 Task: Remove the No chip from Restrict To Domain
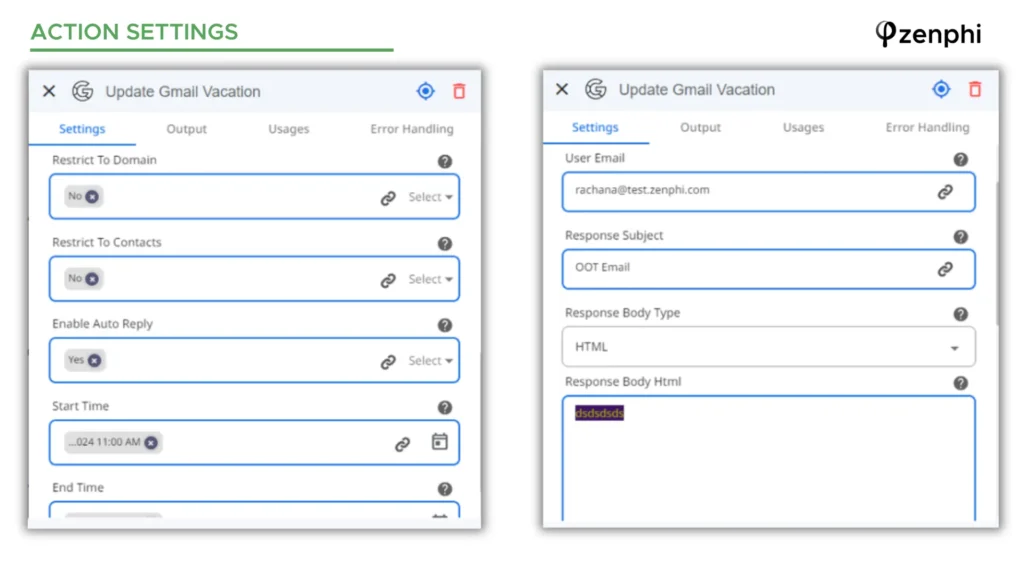click(92, 197)
